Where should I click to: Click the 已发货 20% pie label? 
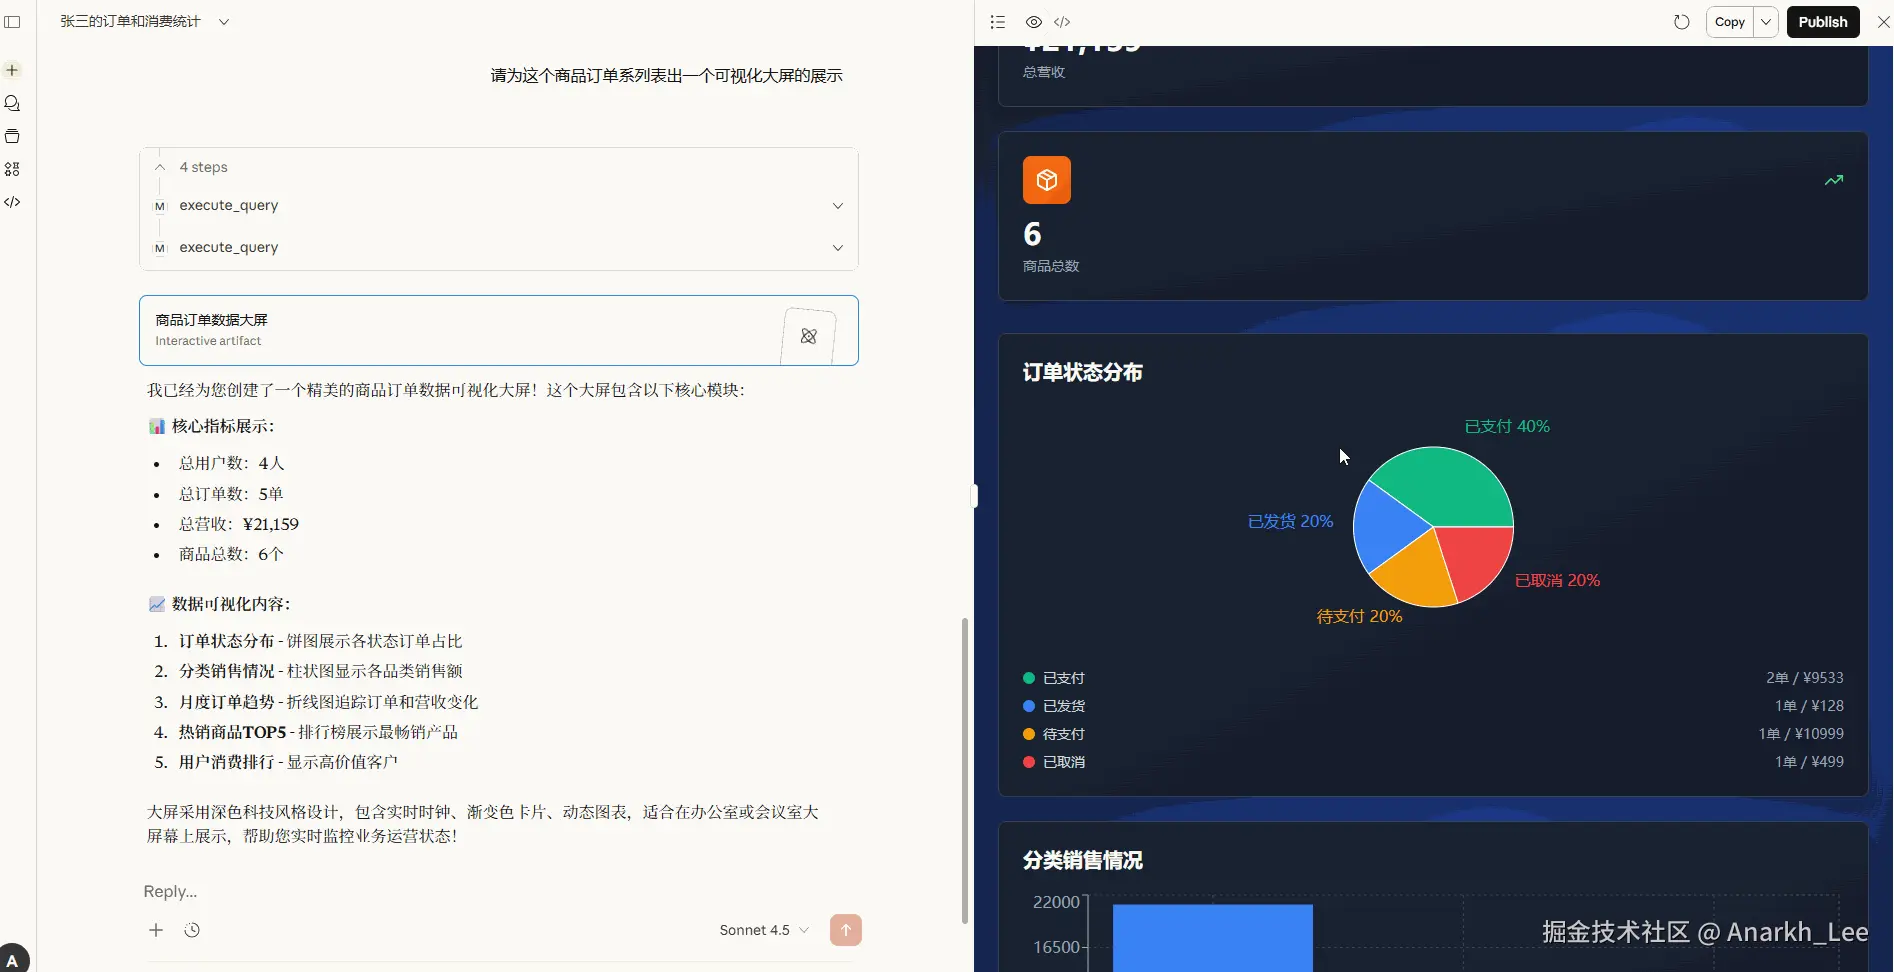pyautogui.click(x=1290, y=522)
